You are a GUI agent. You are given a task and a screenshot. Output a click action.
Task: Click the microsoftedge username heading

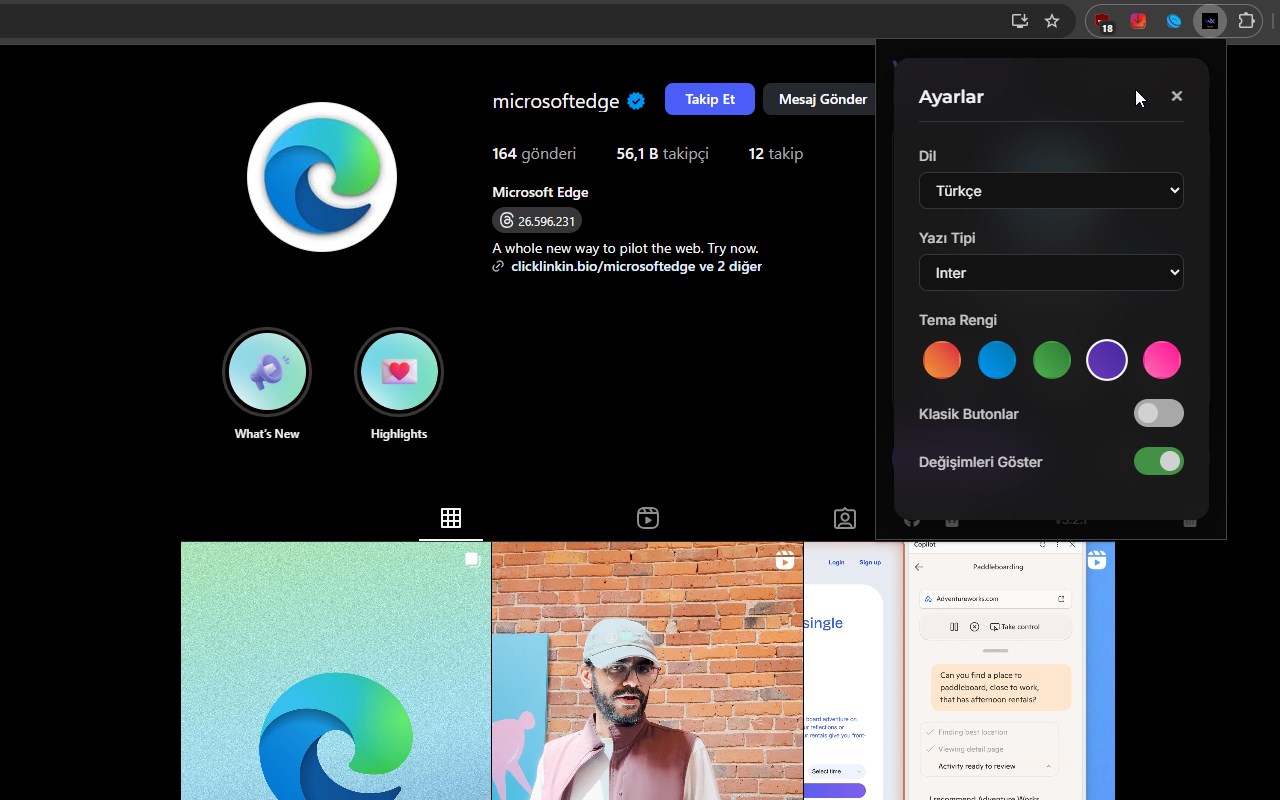(x=556, y=101)
